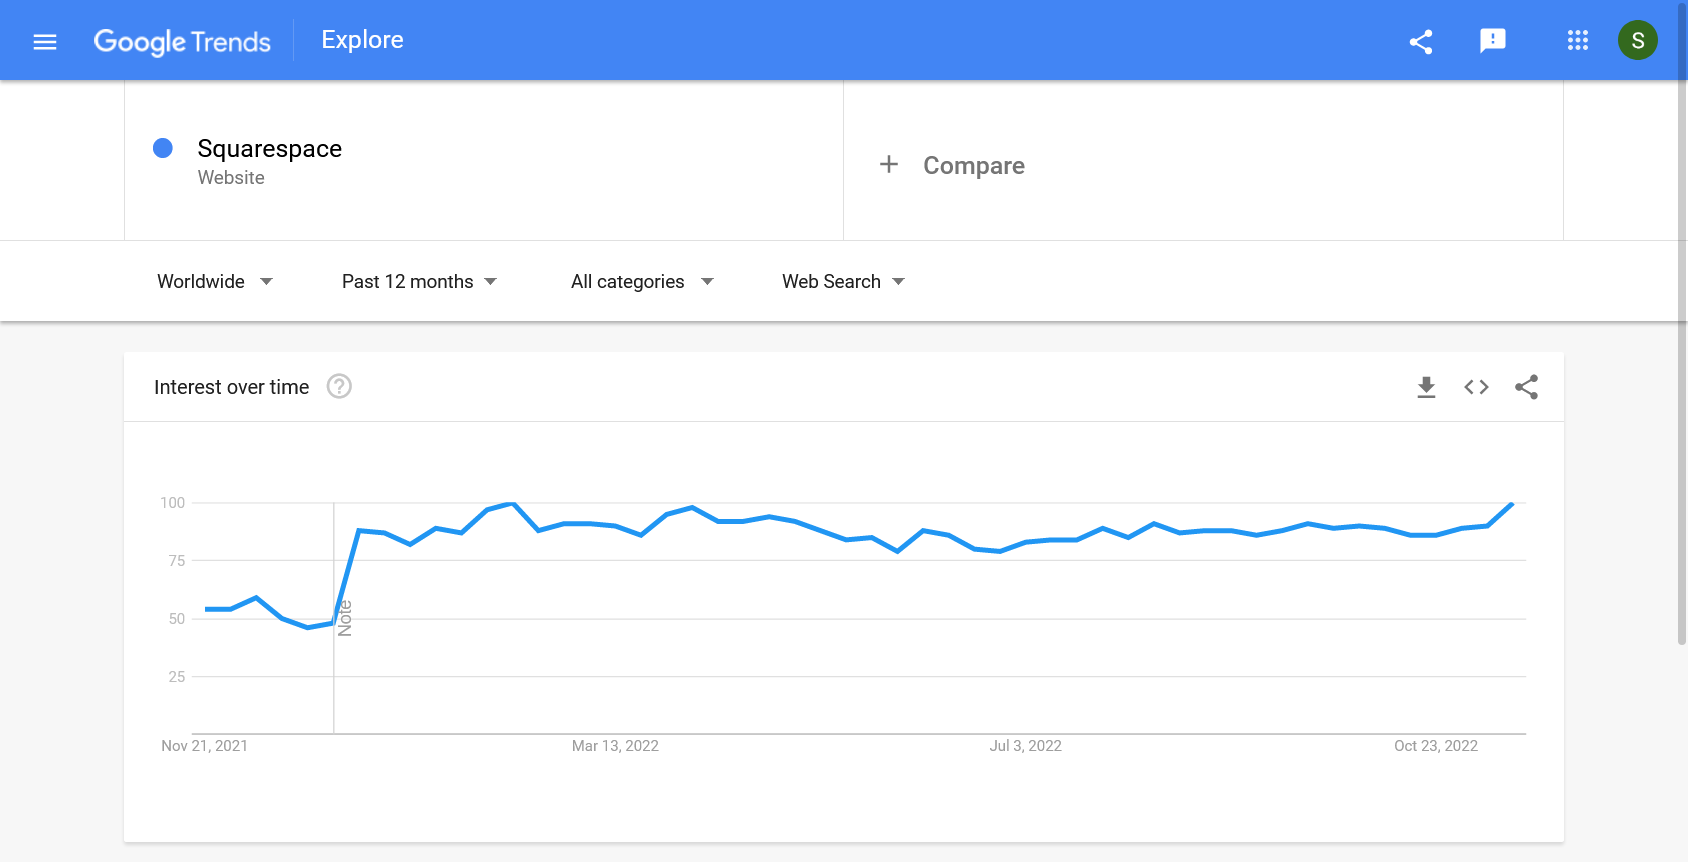The height and width of the screenshot is (862, 1688).
Task: Click the Note marker on chart
Action: (345, 618)
